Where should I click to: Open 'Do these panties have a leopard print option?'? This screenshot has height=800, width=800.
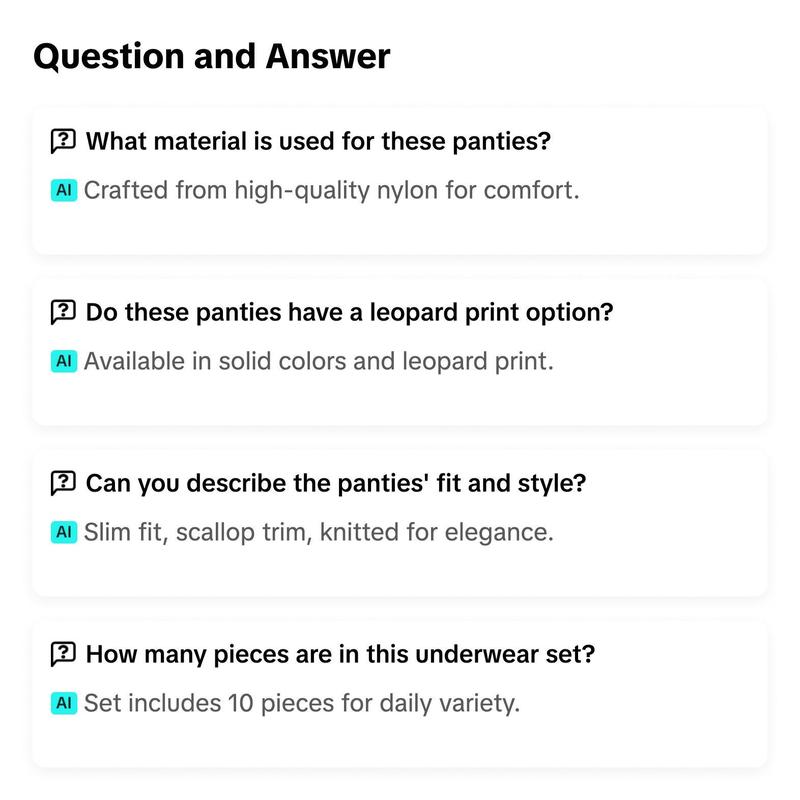[x=349, y=312]
